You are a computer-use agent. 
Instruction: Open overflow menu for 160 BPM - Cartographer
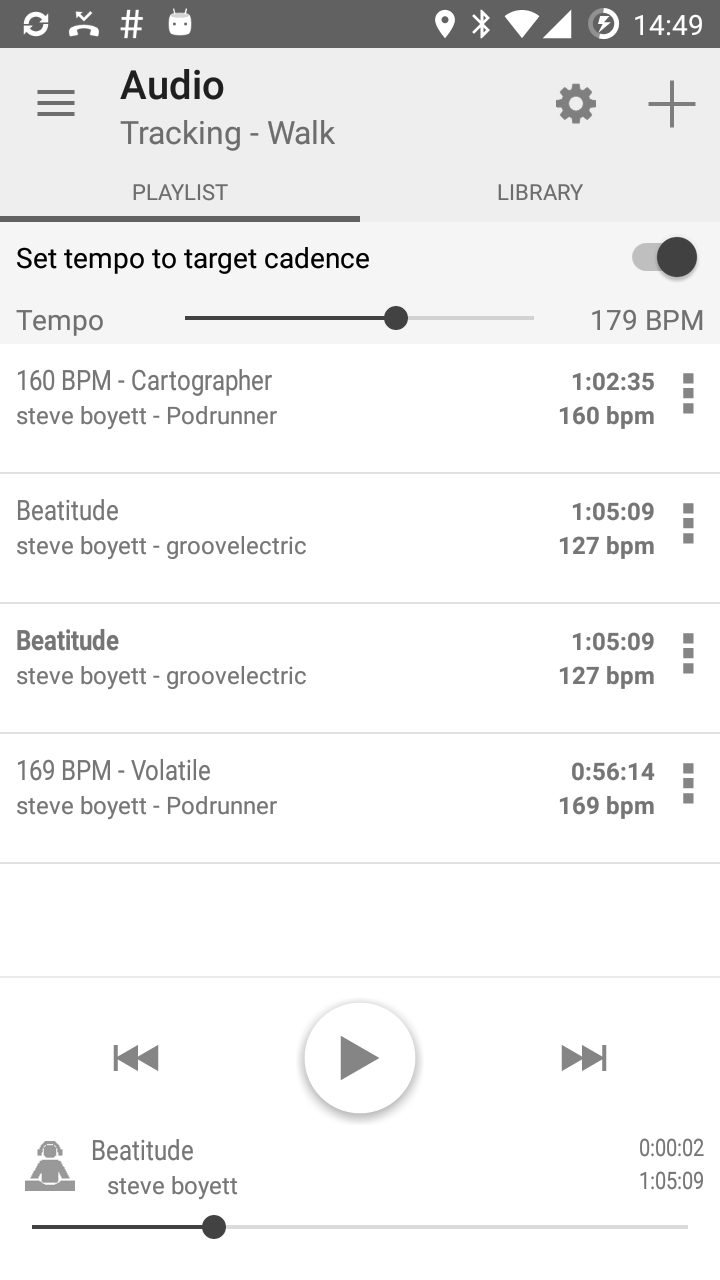688,394
